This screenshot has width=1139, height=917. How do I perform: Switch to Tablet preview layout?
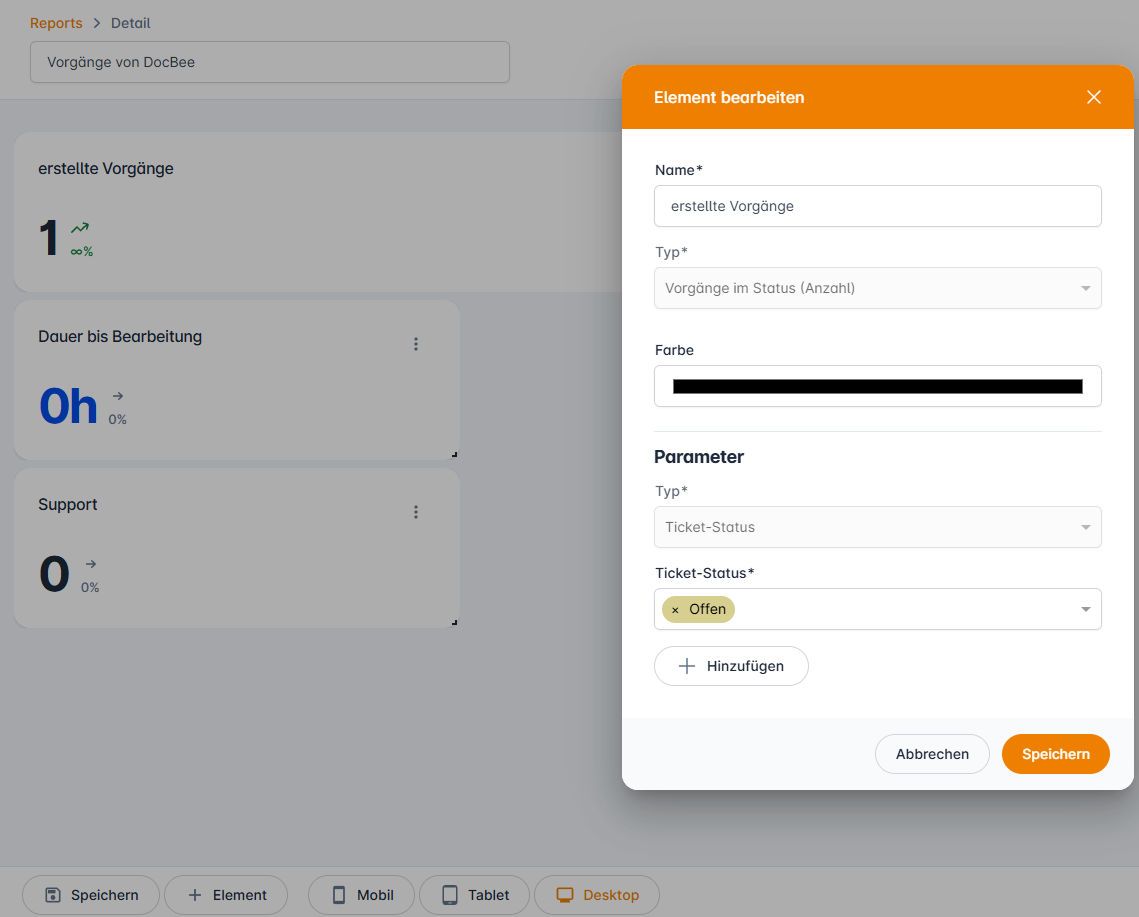474,895
